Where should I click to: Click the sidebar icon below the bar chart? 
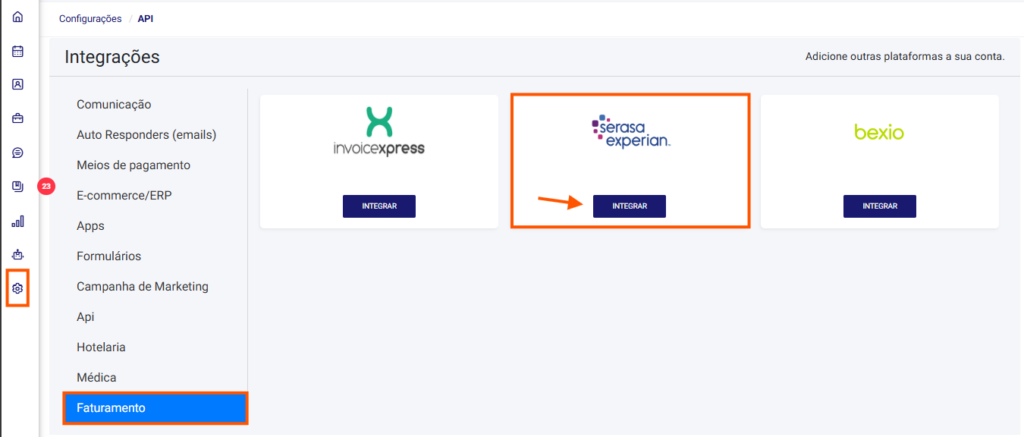pyautogui.click(x=17, y=254)
